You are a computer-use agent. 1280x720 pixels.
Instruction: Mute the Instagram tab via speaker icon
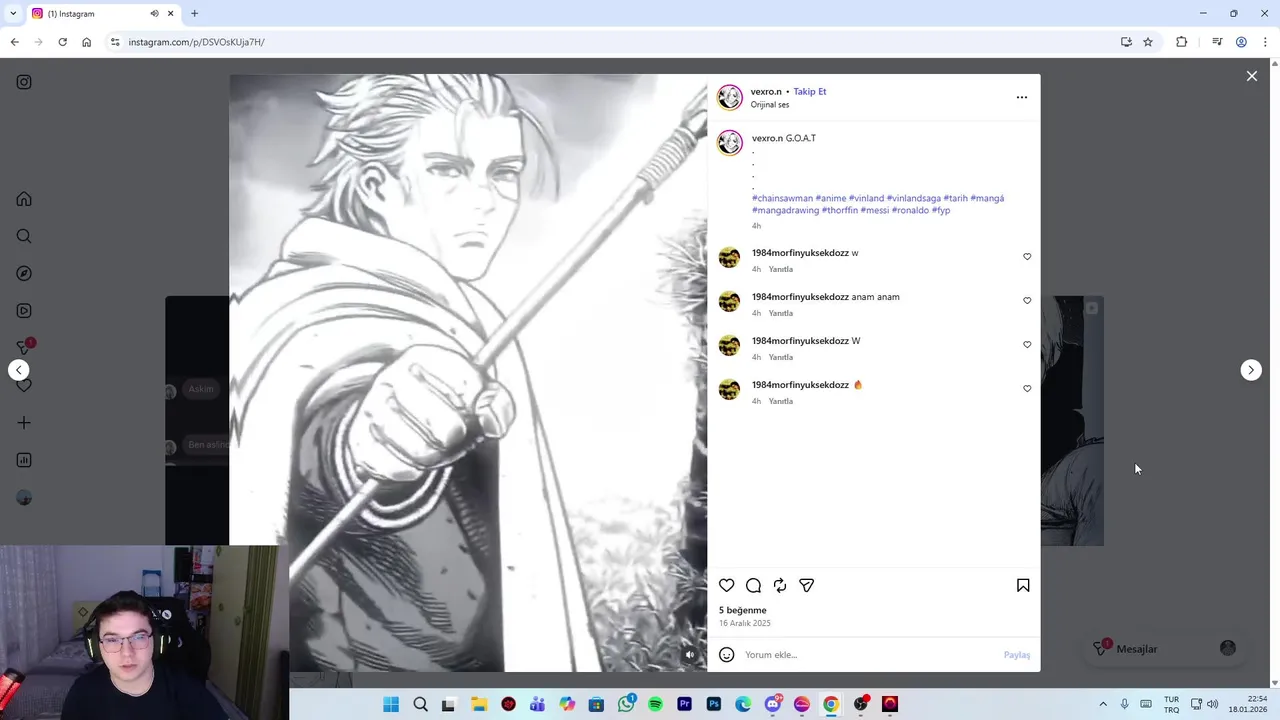point(154,13)
